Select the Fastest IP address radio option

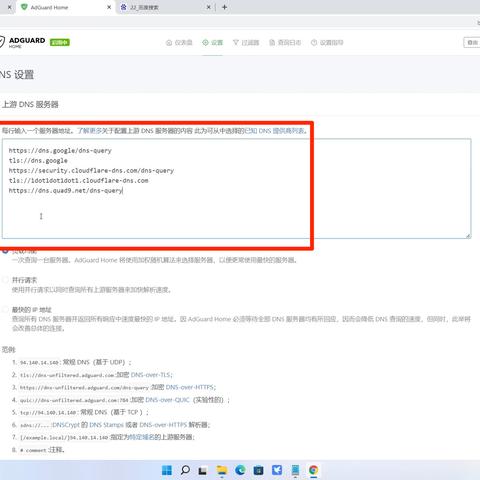click(5, 309)
